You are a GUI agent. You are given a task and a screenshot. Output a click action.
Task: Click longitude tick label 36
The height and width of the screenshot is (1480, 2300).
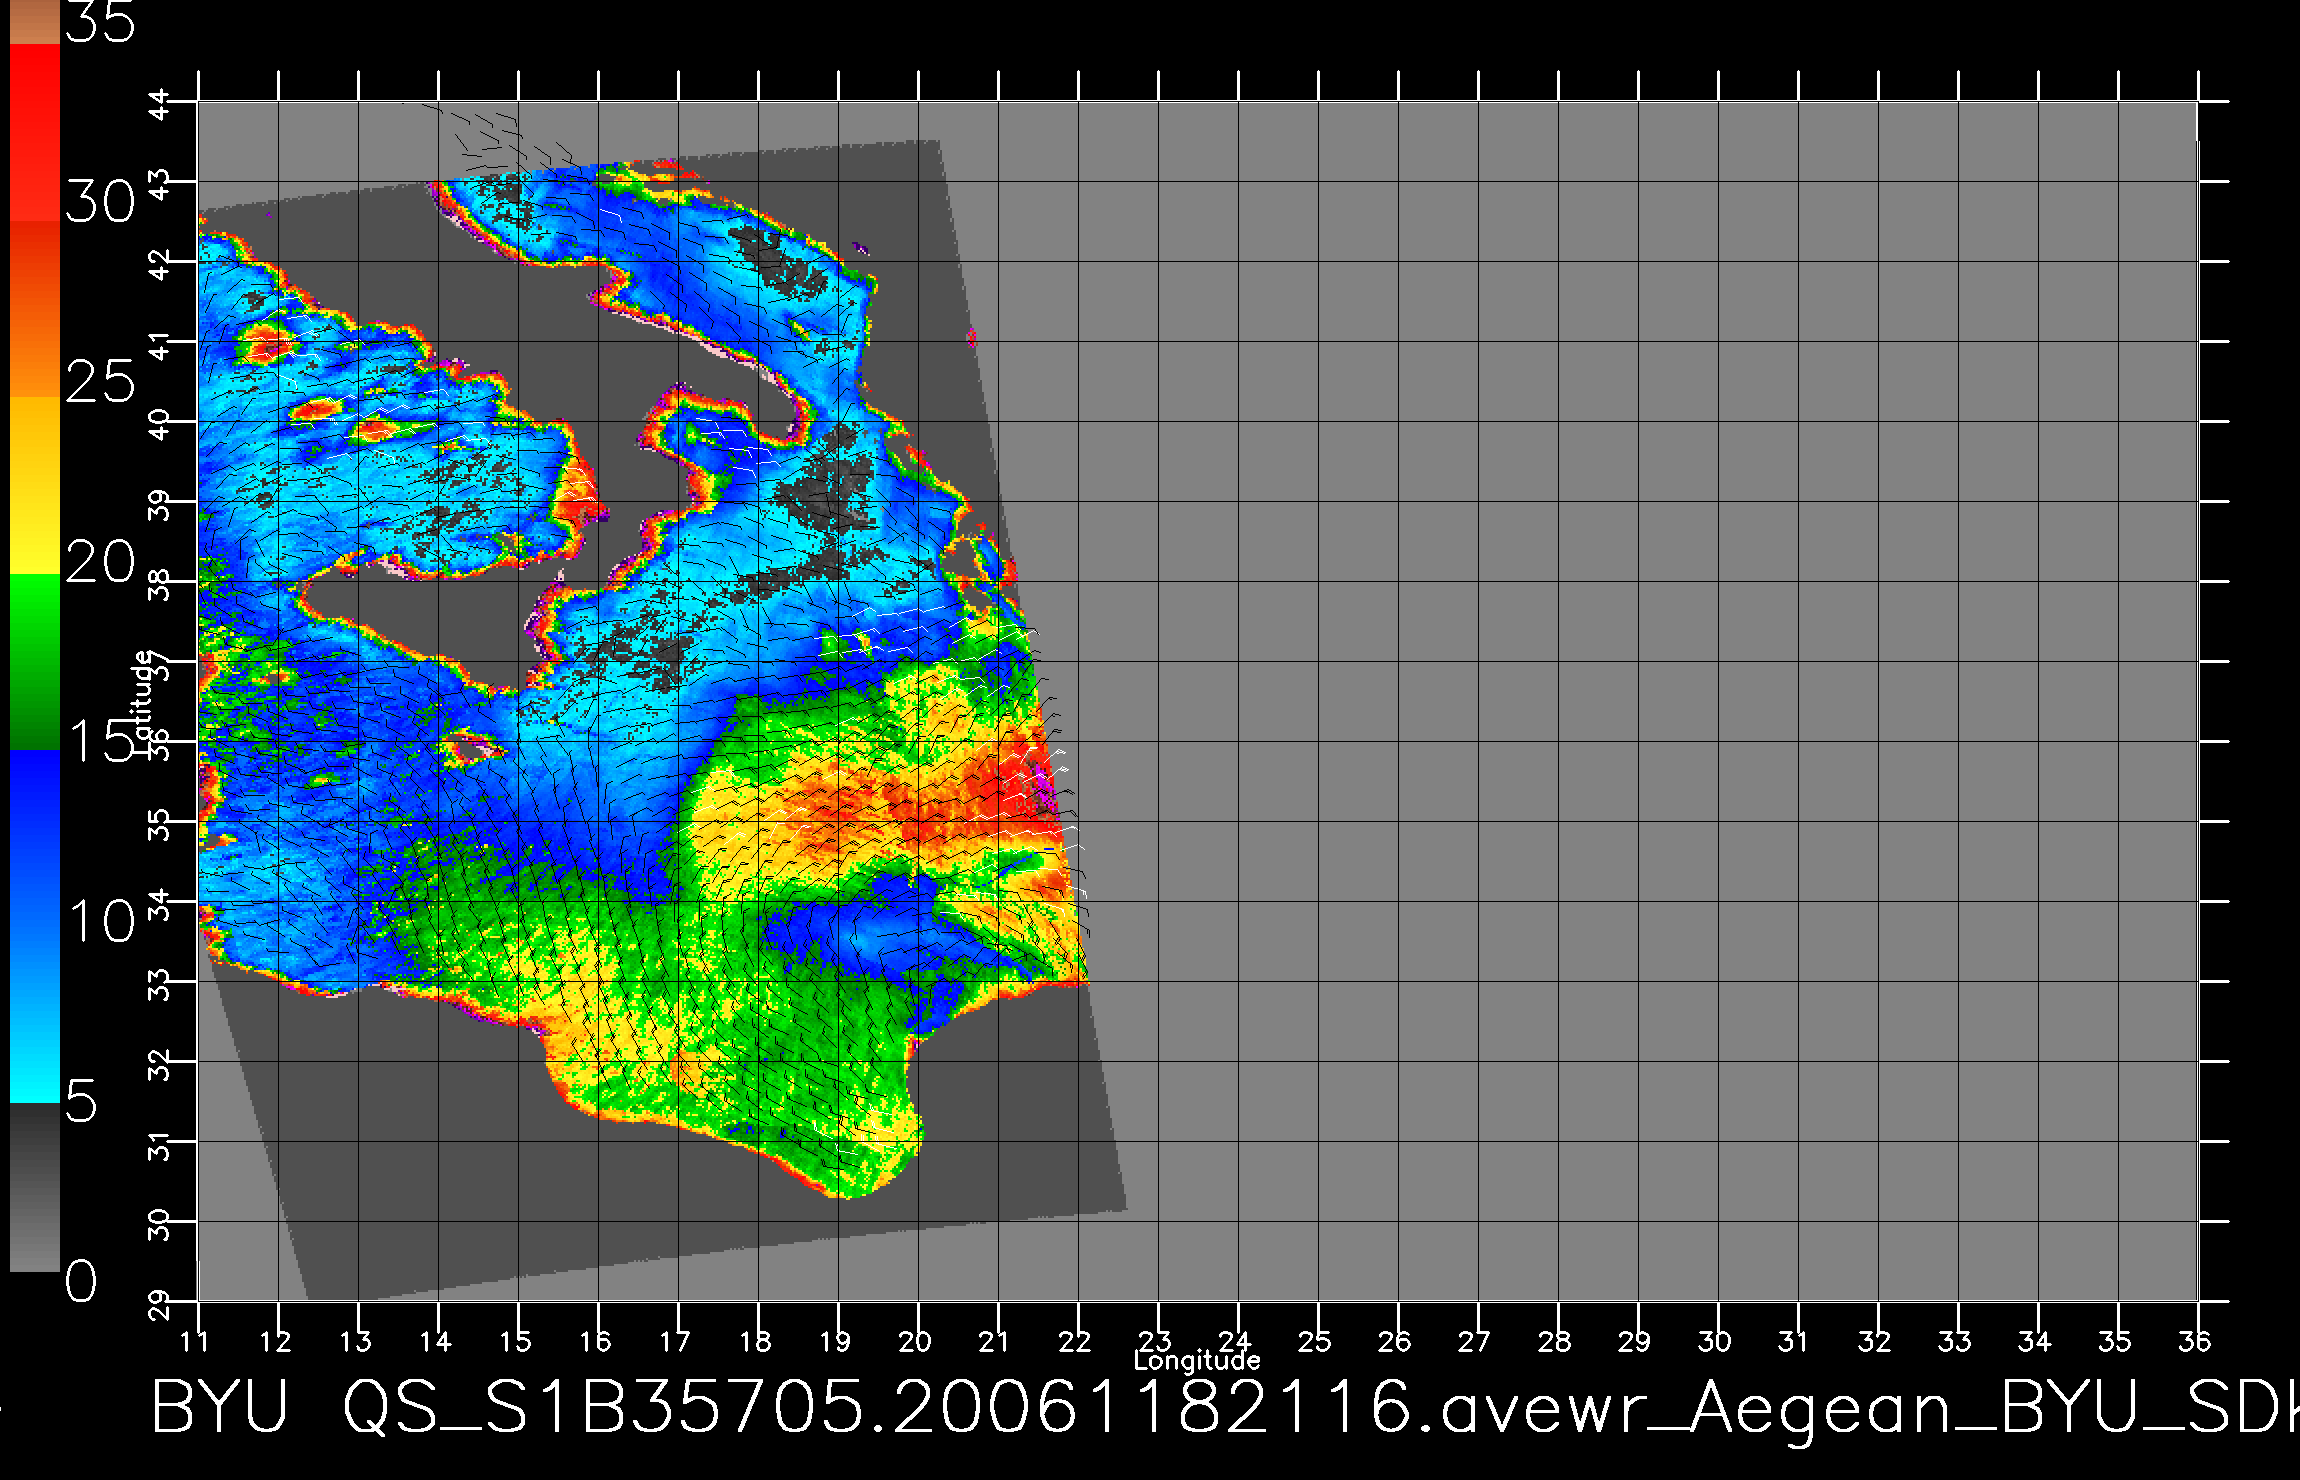click(2195, 1341)
